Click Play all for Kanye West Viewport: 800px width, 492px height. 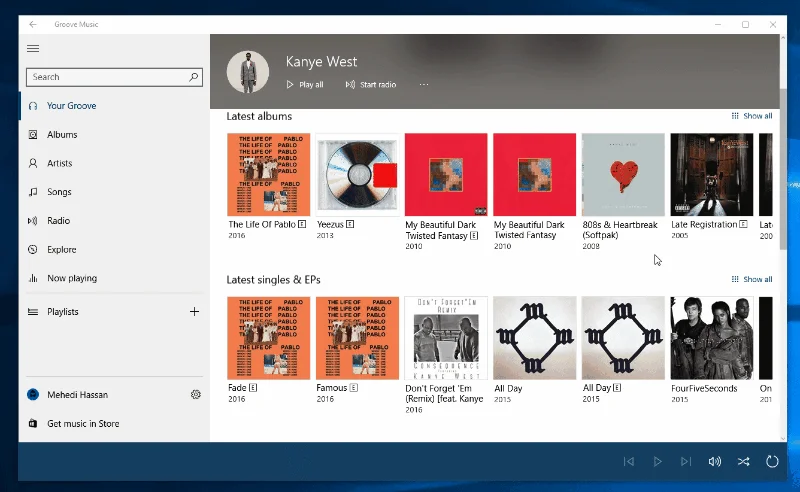click(x=305, y=85)
